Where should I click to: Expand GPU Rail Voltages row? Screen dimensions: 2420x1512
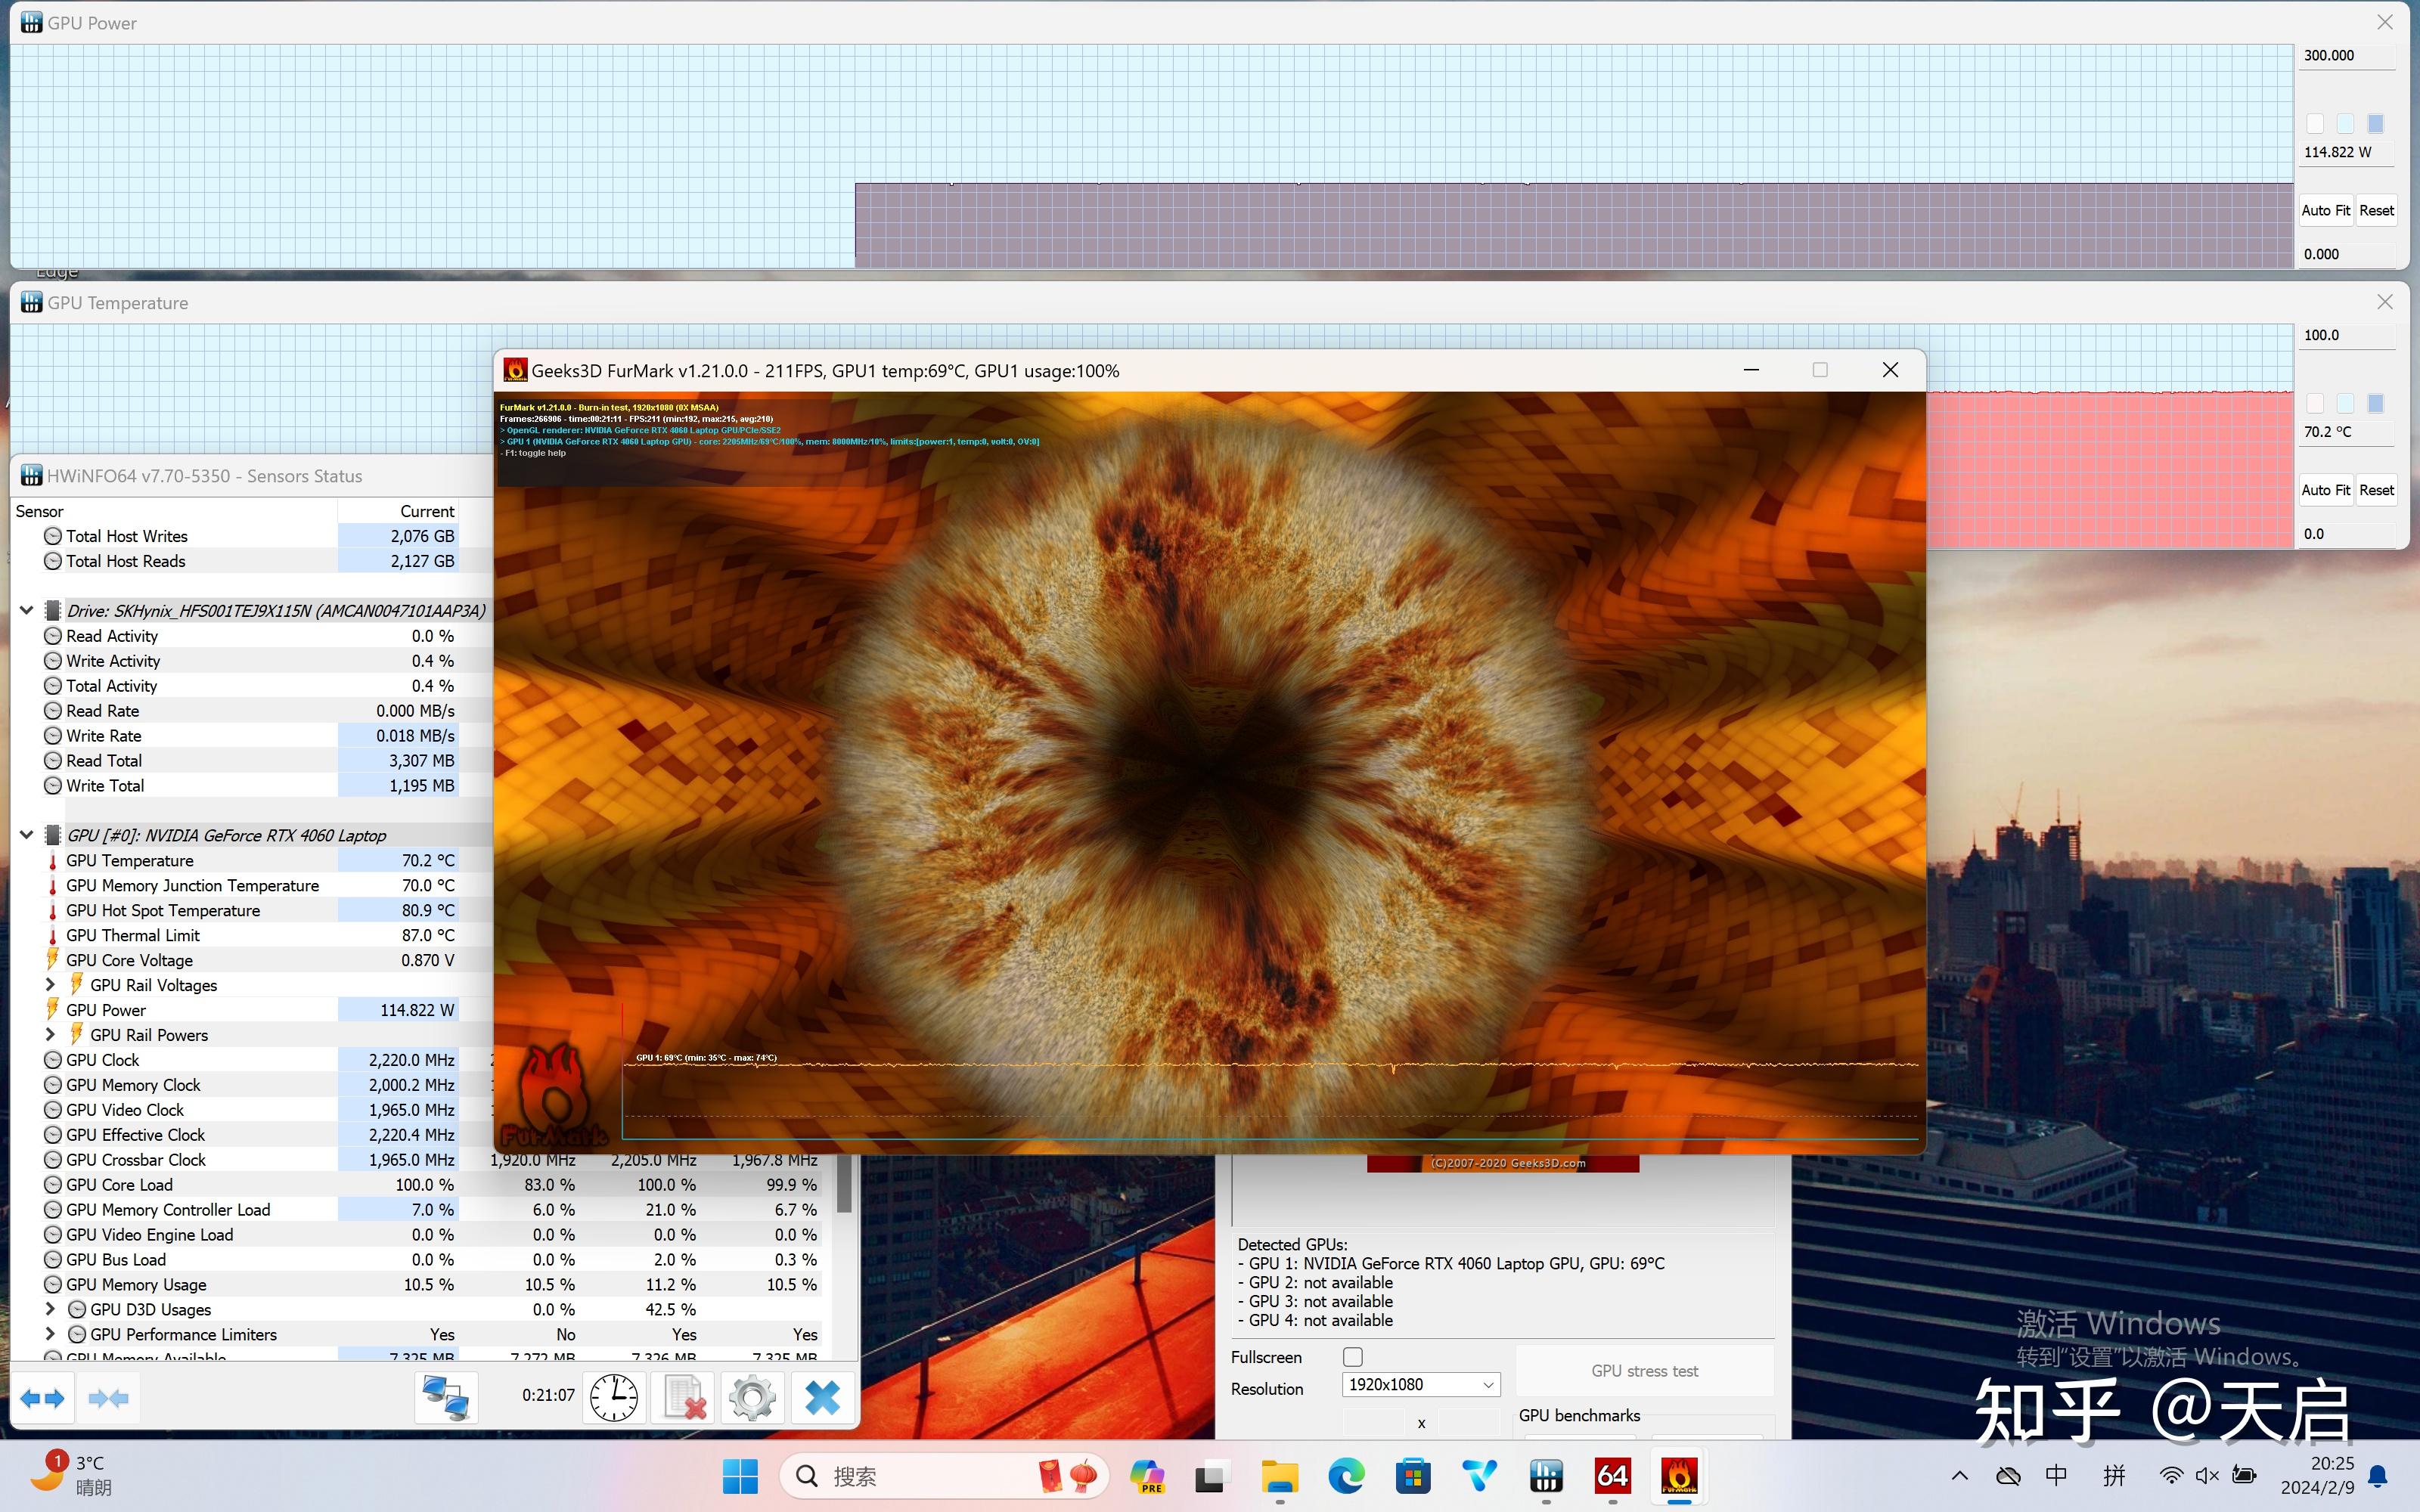tap(50, 985)
